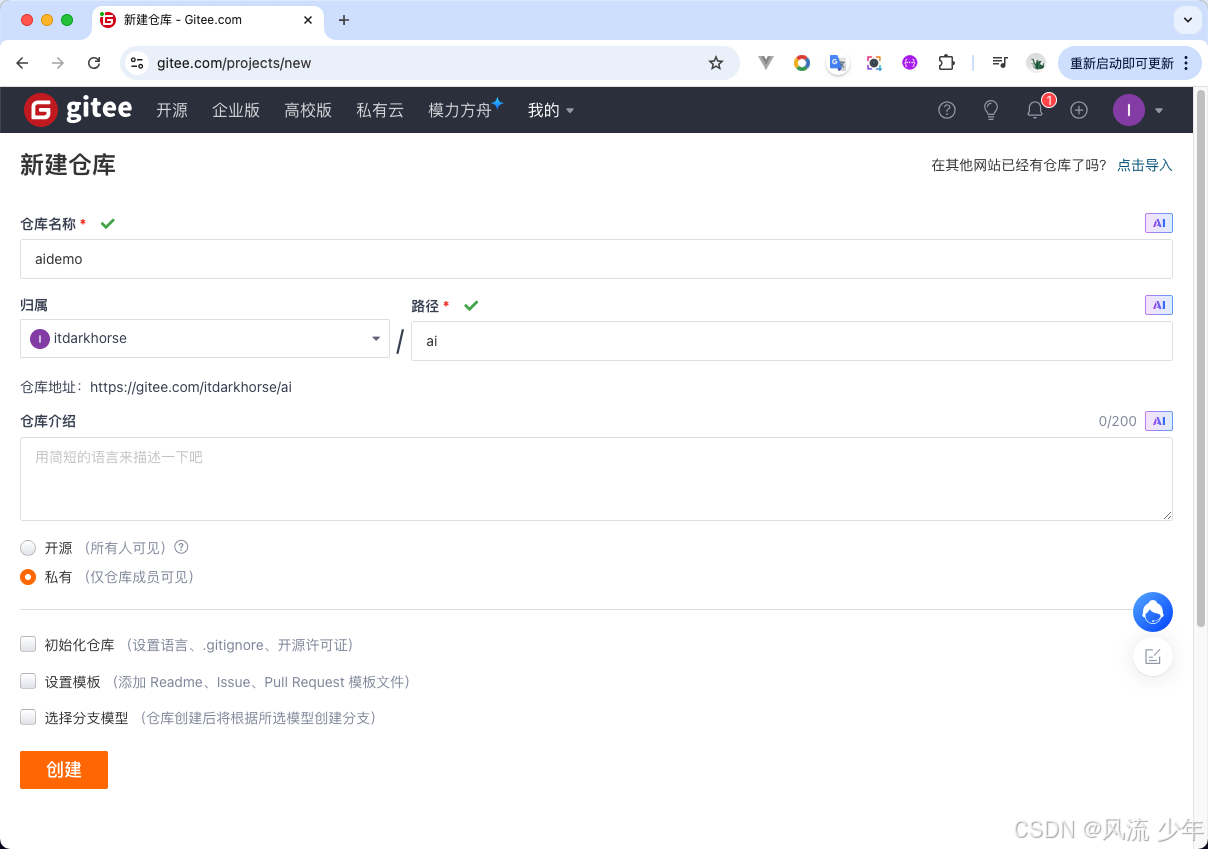Click the 0/200 character counter
This screenshot has height=849, width=1208.
[x=1118, y=421]
